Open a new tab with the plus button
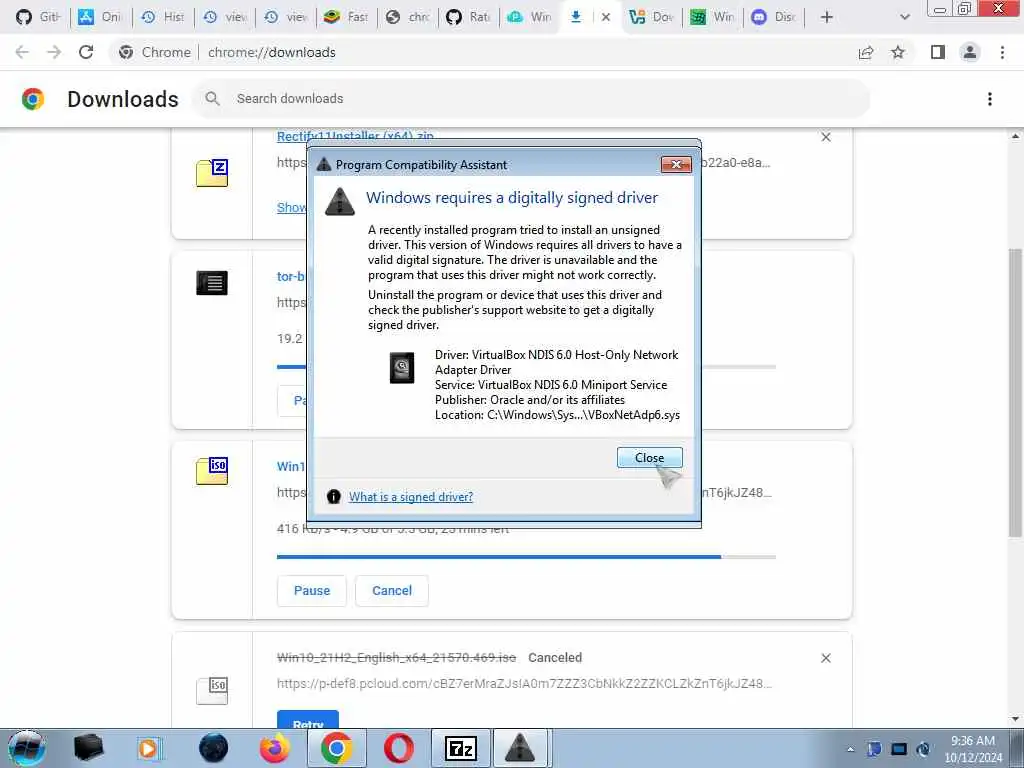Image resolution: width=1024 pixels, height=768 pixels. pos(827,17)
